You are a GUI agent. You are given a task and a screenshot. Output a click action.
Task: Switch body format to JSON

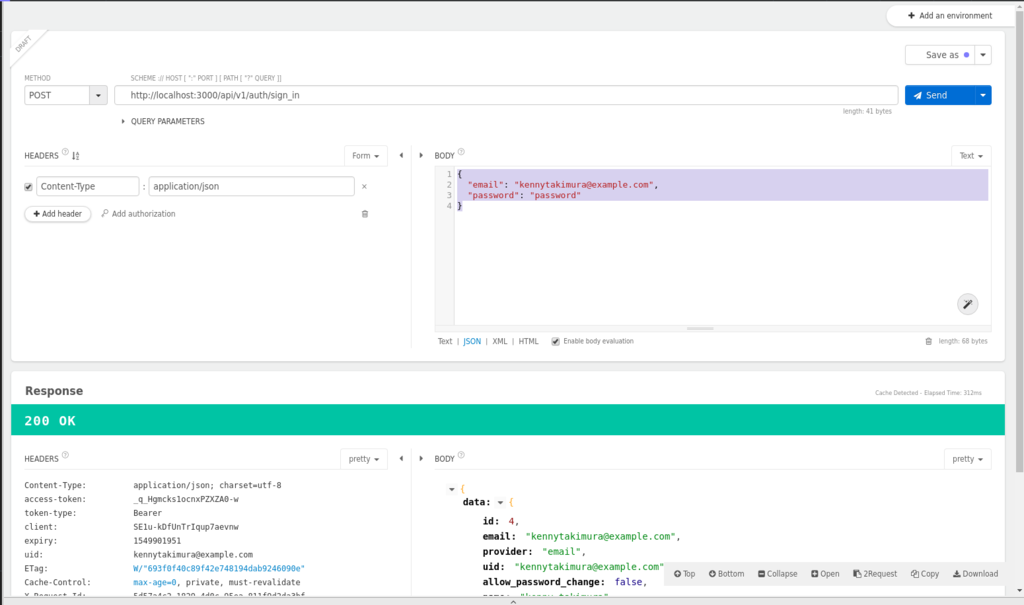pyautogui.click(x=472, y=341)
